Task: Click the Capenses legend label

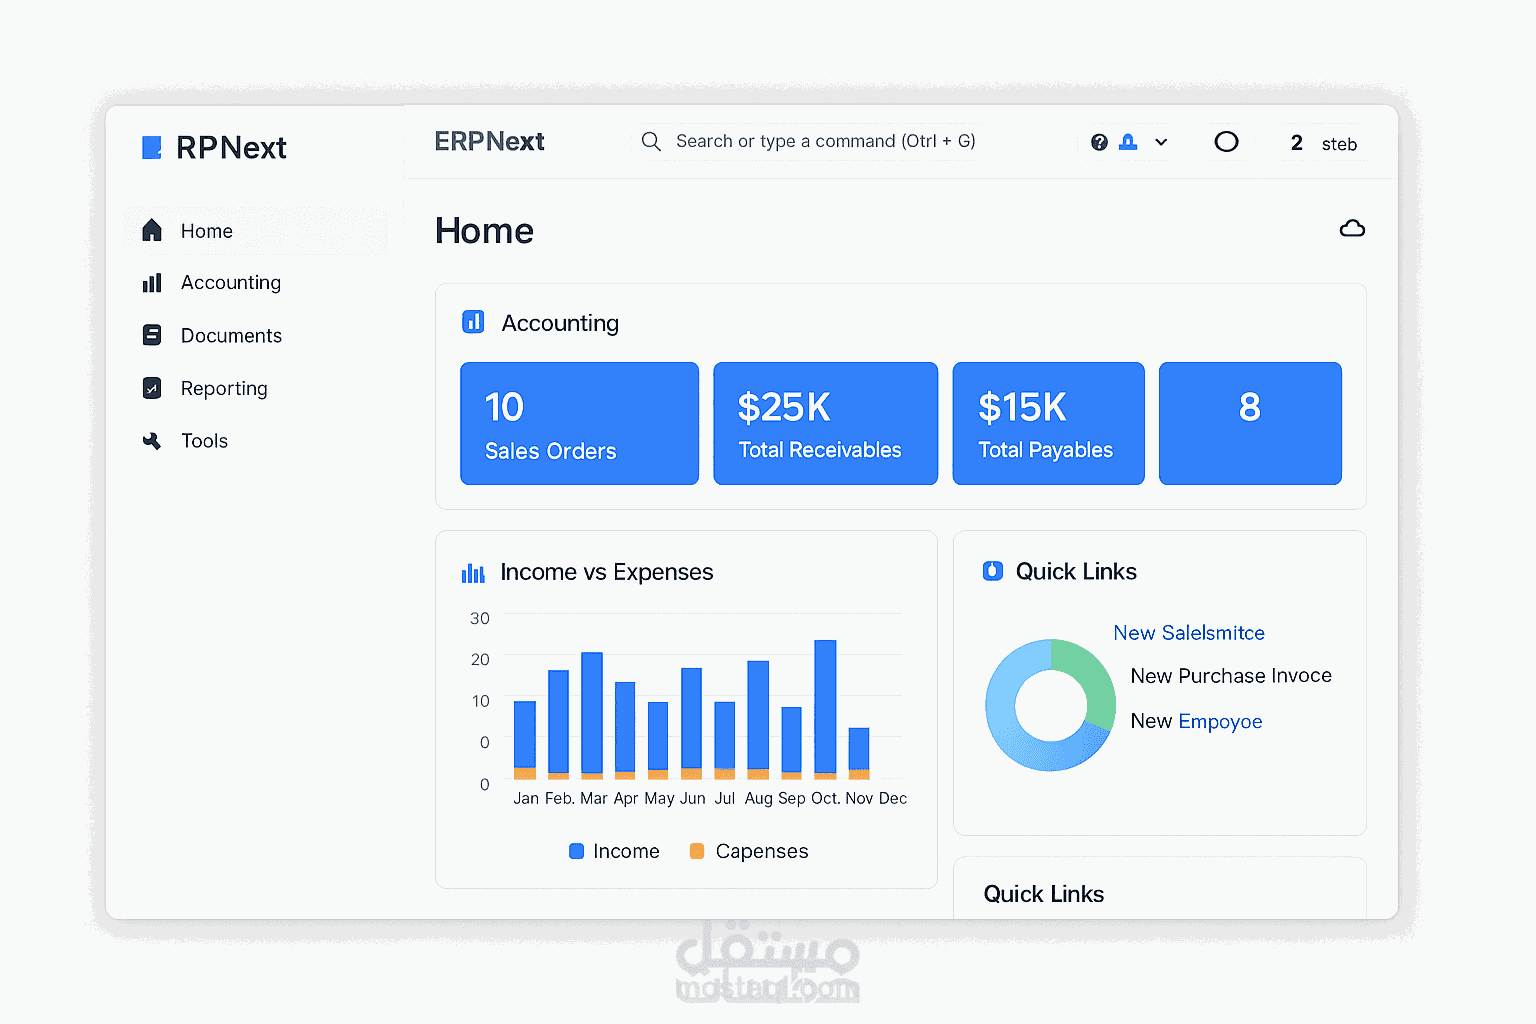Action: point(762,851)
